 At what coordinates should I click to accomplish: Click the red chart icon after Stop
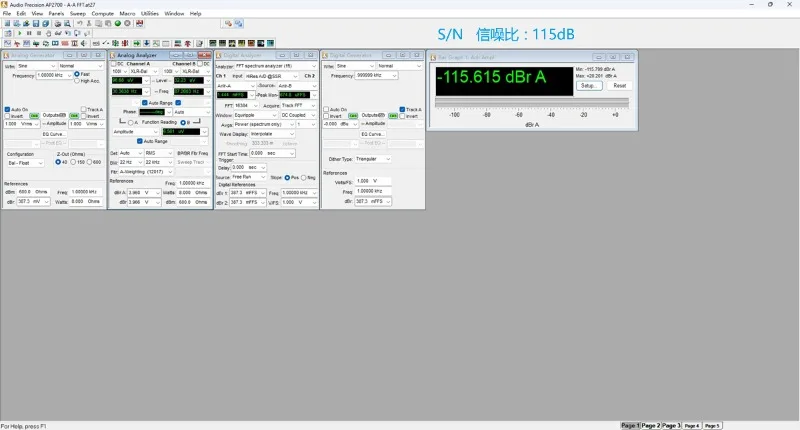coord(139,23)
